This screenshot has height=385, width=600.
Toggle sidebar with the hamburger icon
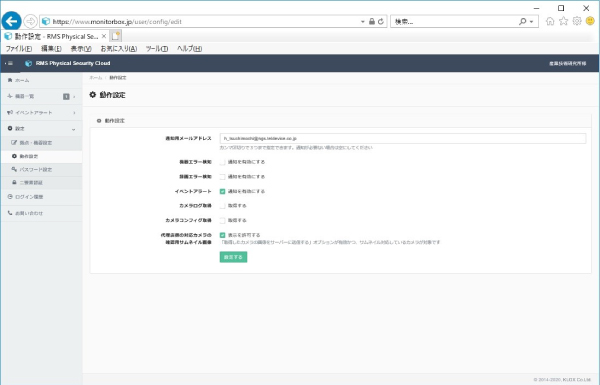tap(10, 63)
